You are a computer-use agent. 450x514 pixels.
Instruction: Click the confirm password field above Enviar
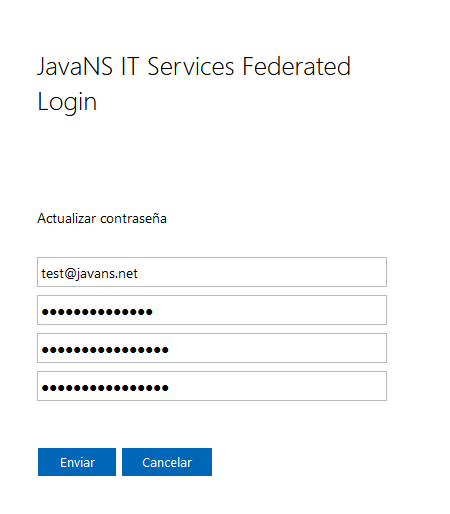[212, 386]
